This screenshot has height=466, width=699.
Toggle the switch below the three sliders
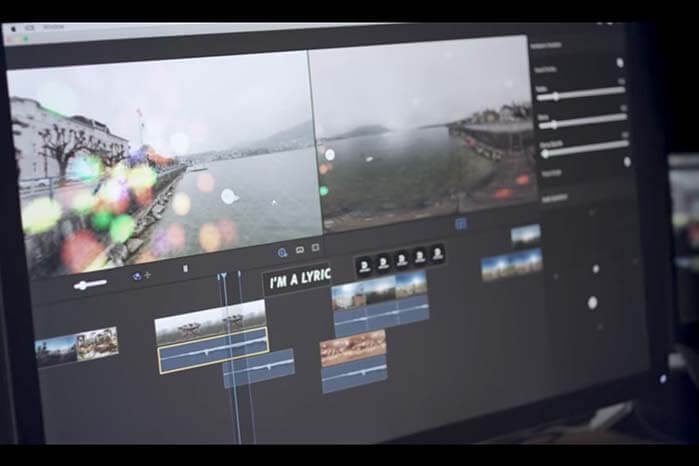tap(627, 162)
